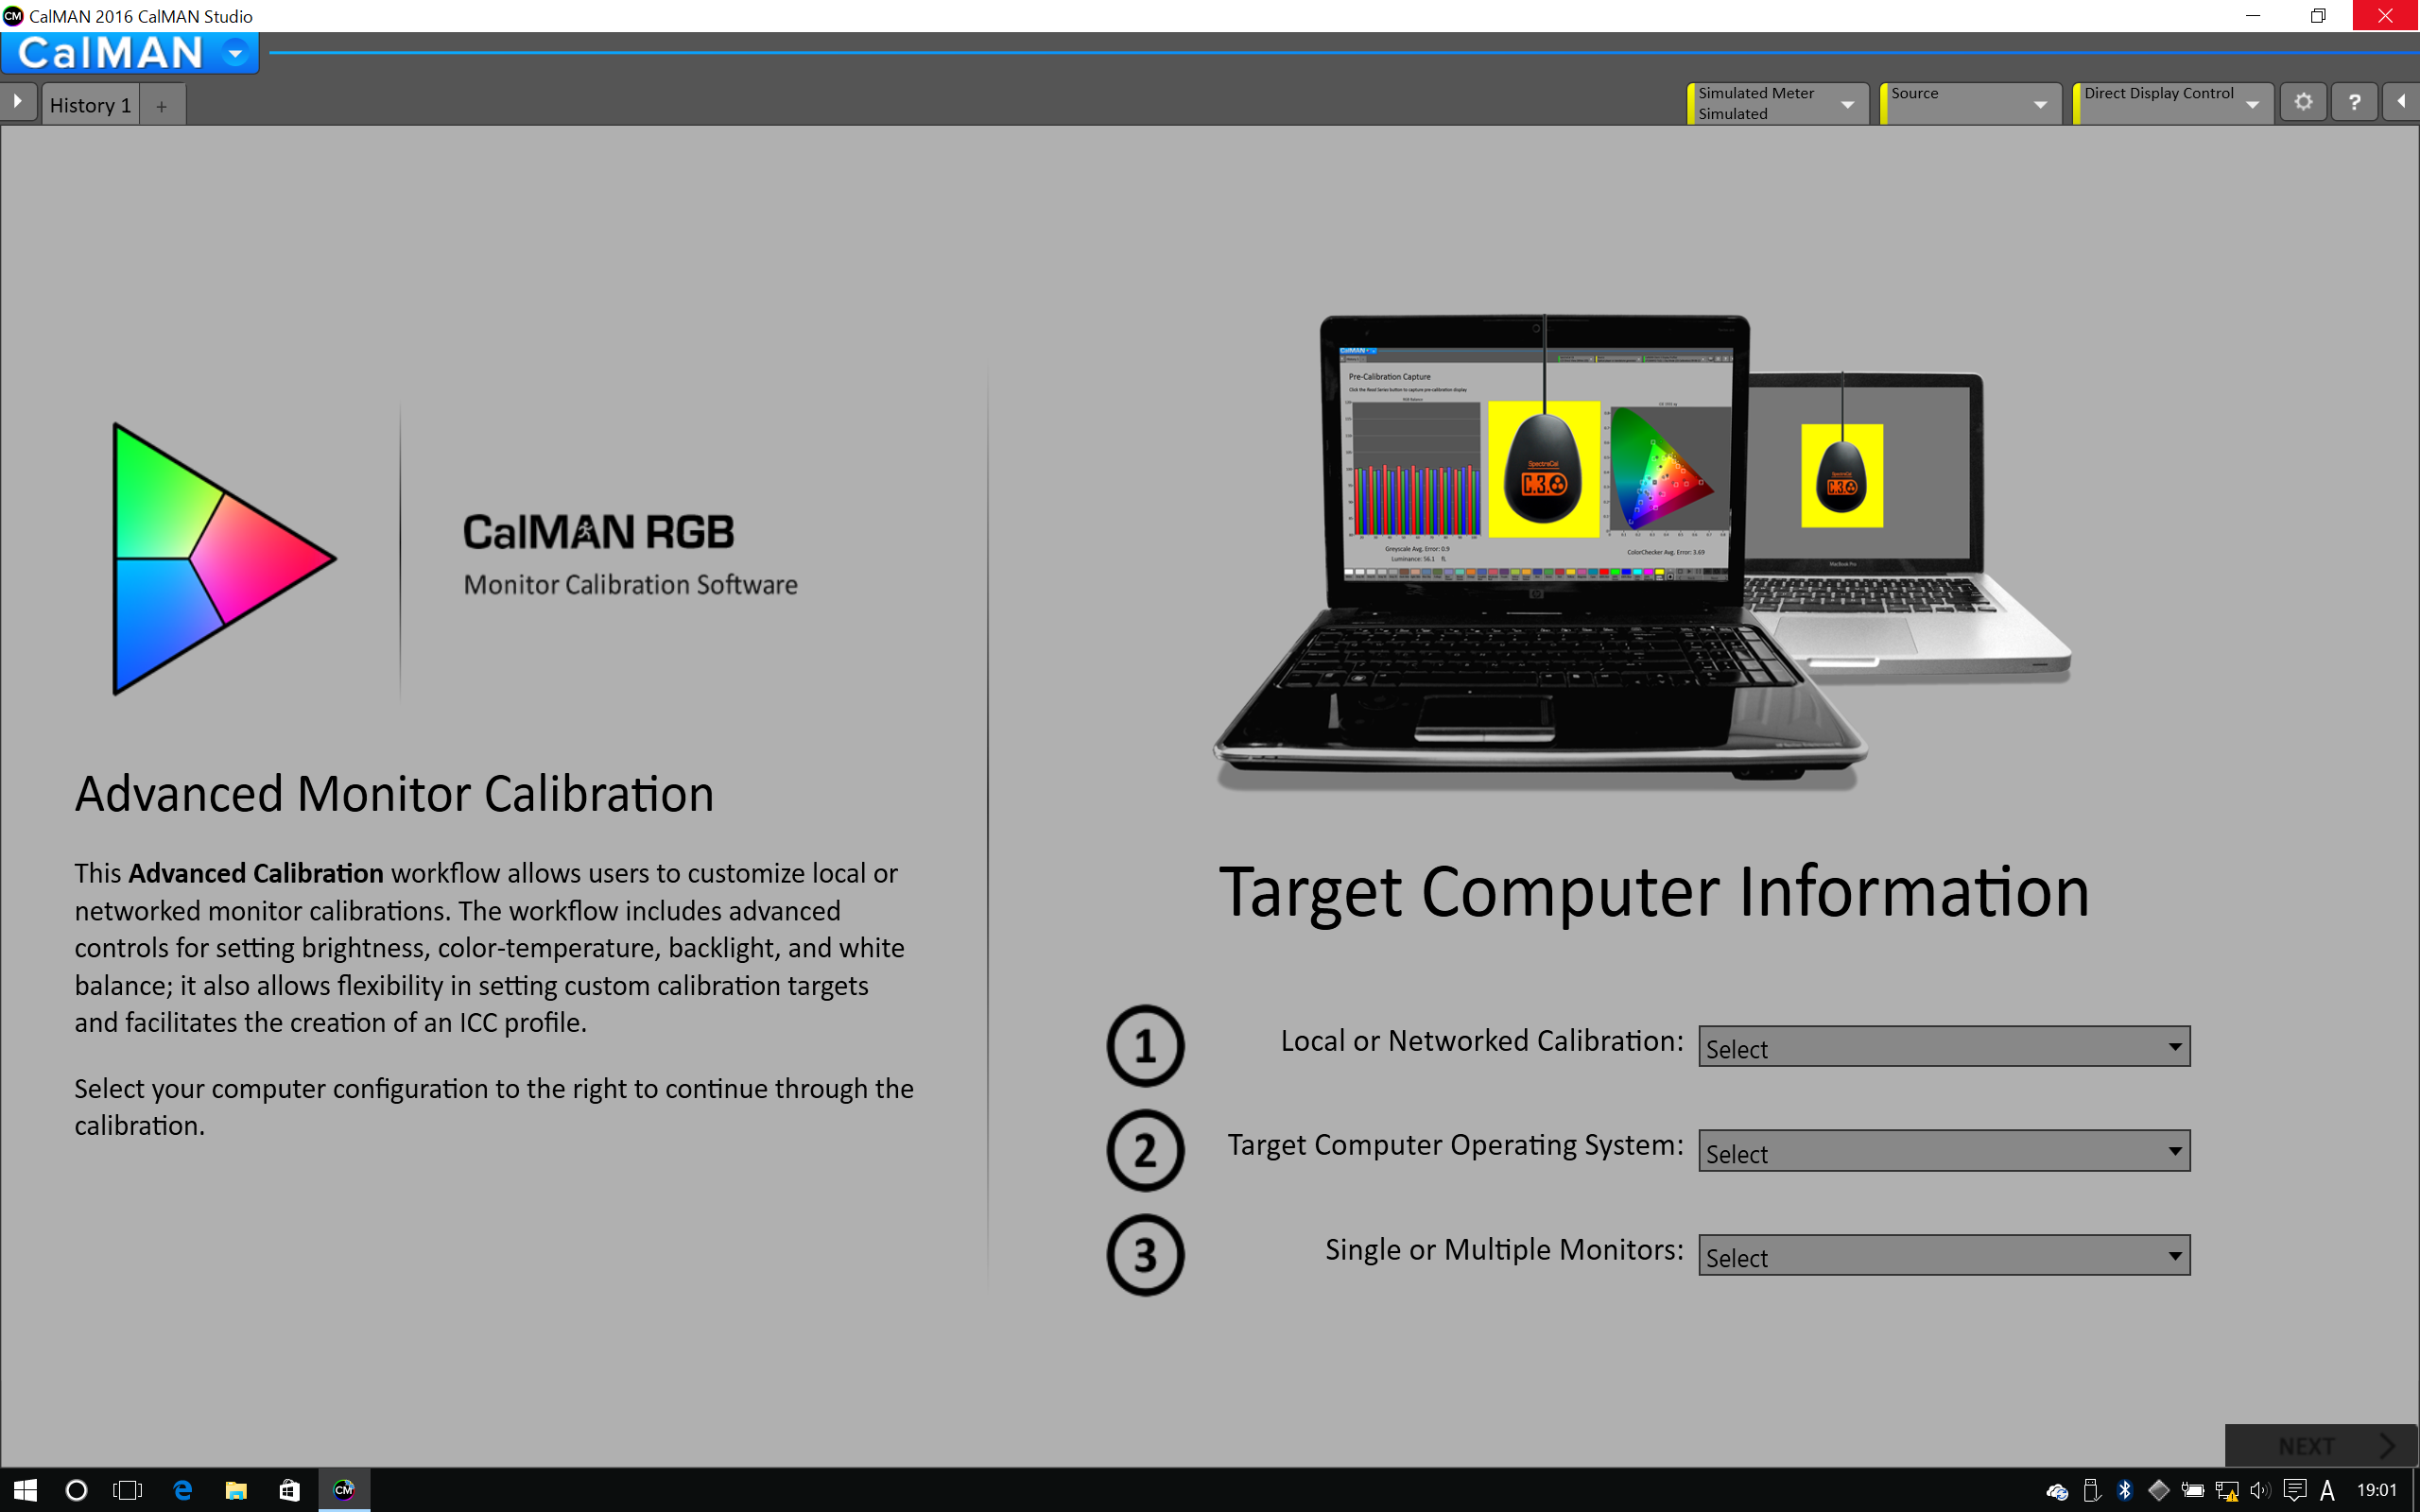Open battery power tray icon

[x=2193, y=1491]
